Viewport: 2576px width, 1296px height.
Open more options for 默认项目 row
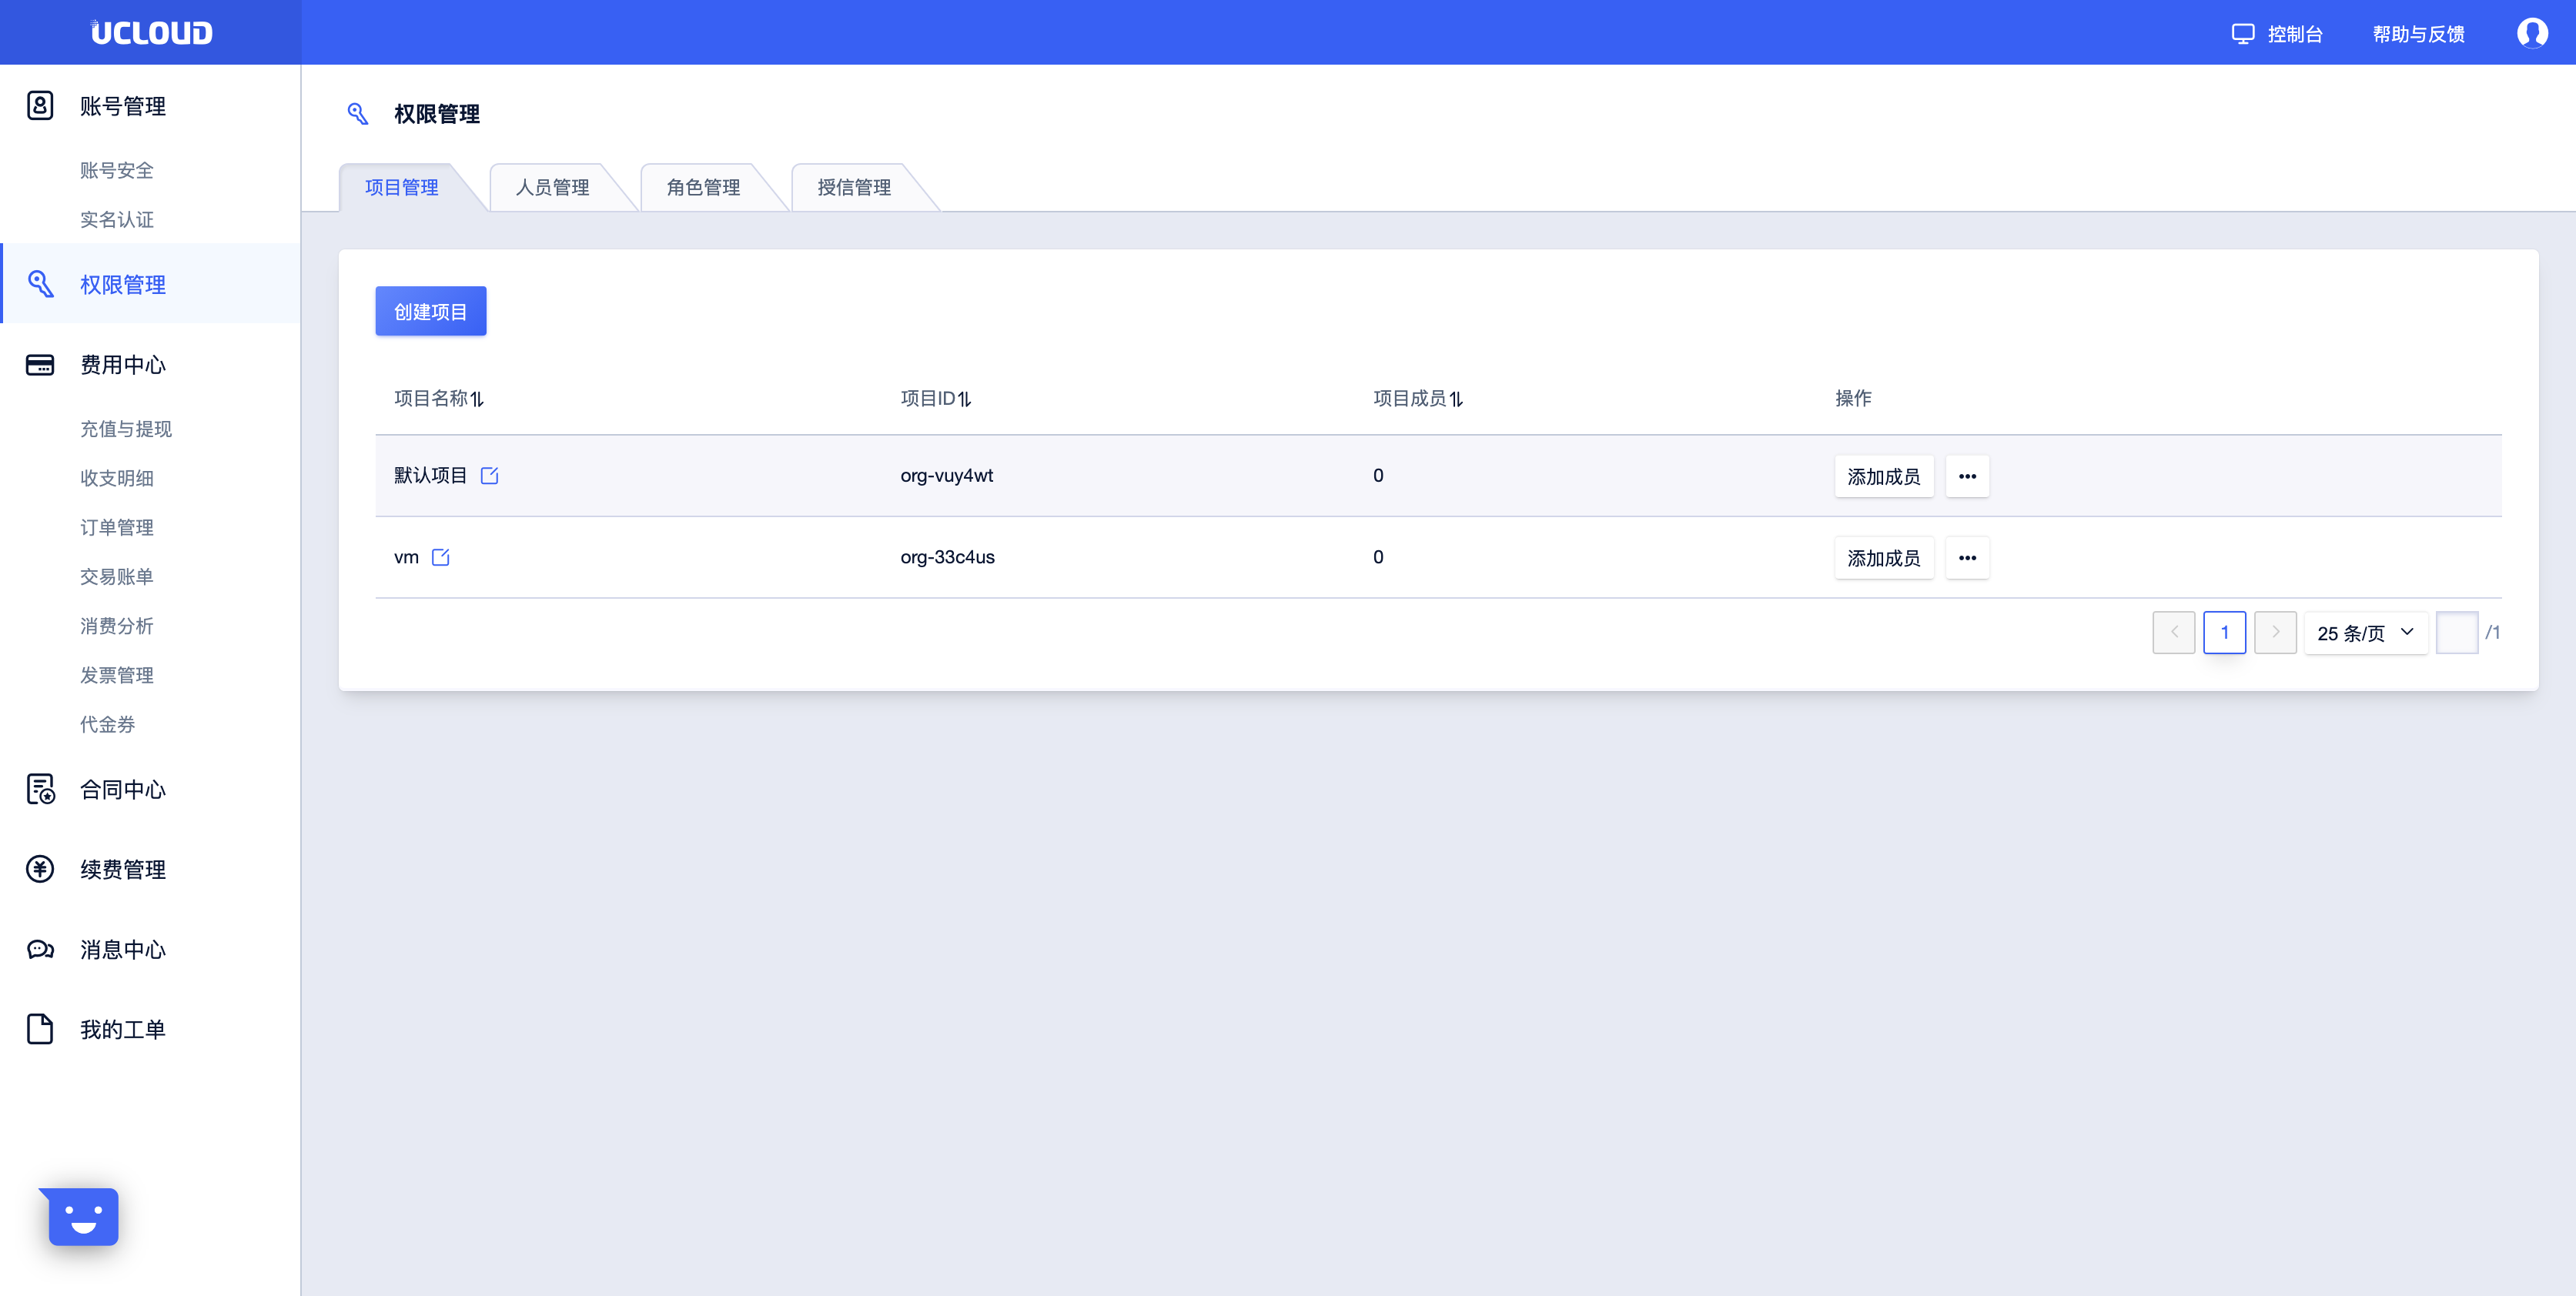click(x=1967, y=477)
